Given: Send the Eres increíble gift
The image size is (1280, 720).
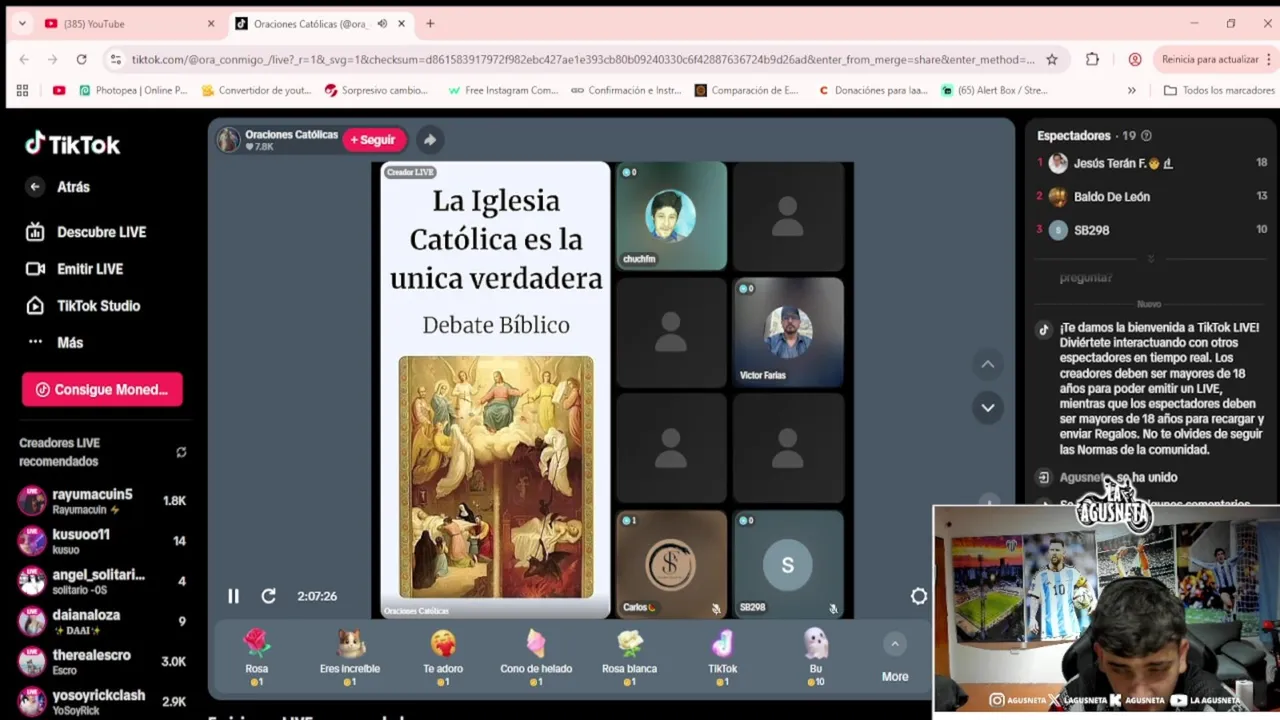Looking at the screenshot, I should click(350, 657).
